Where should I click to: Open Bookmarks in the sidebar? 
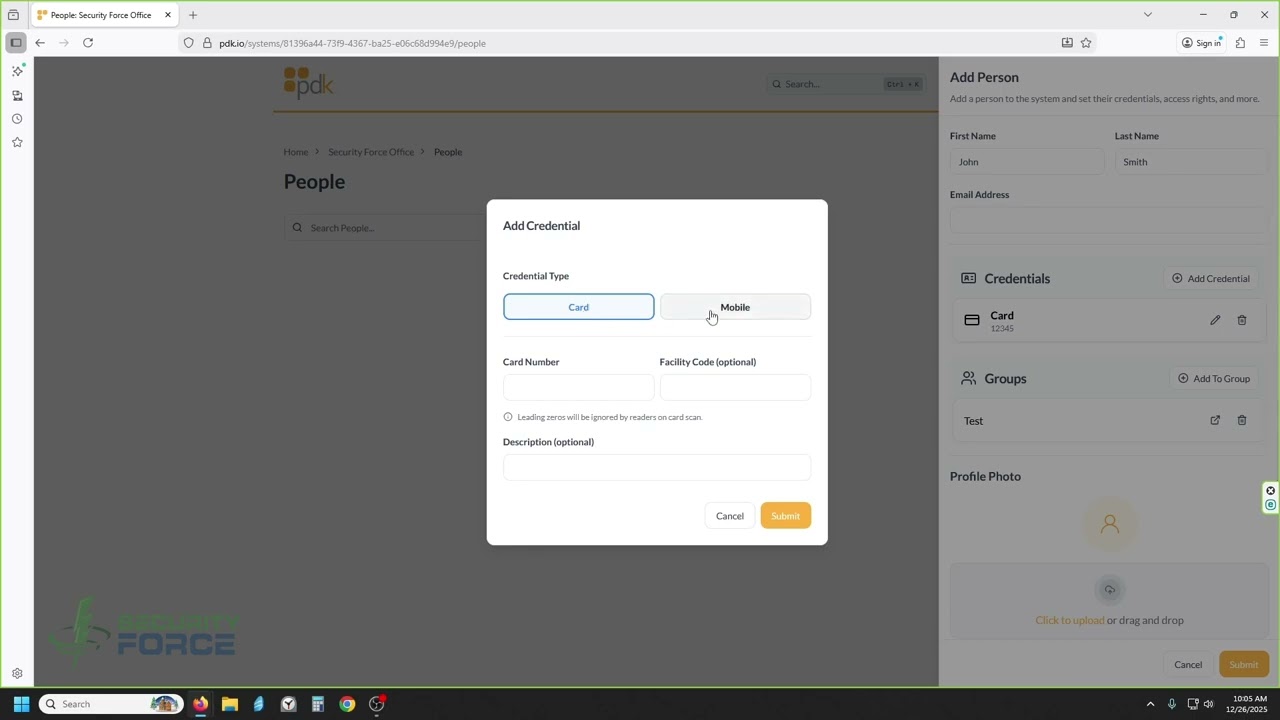tap(17, 142)
